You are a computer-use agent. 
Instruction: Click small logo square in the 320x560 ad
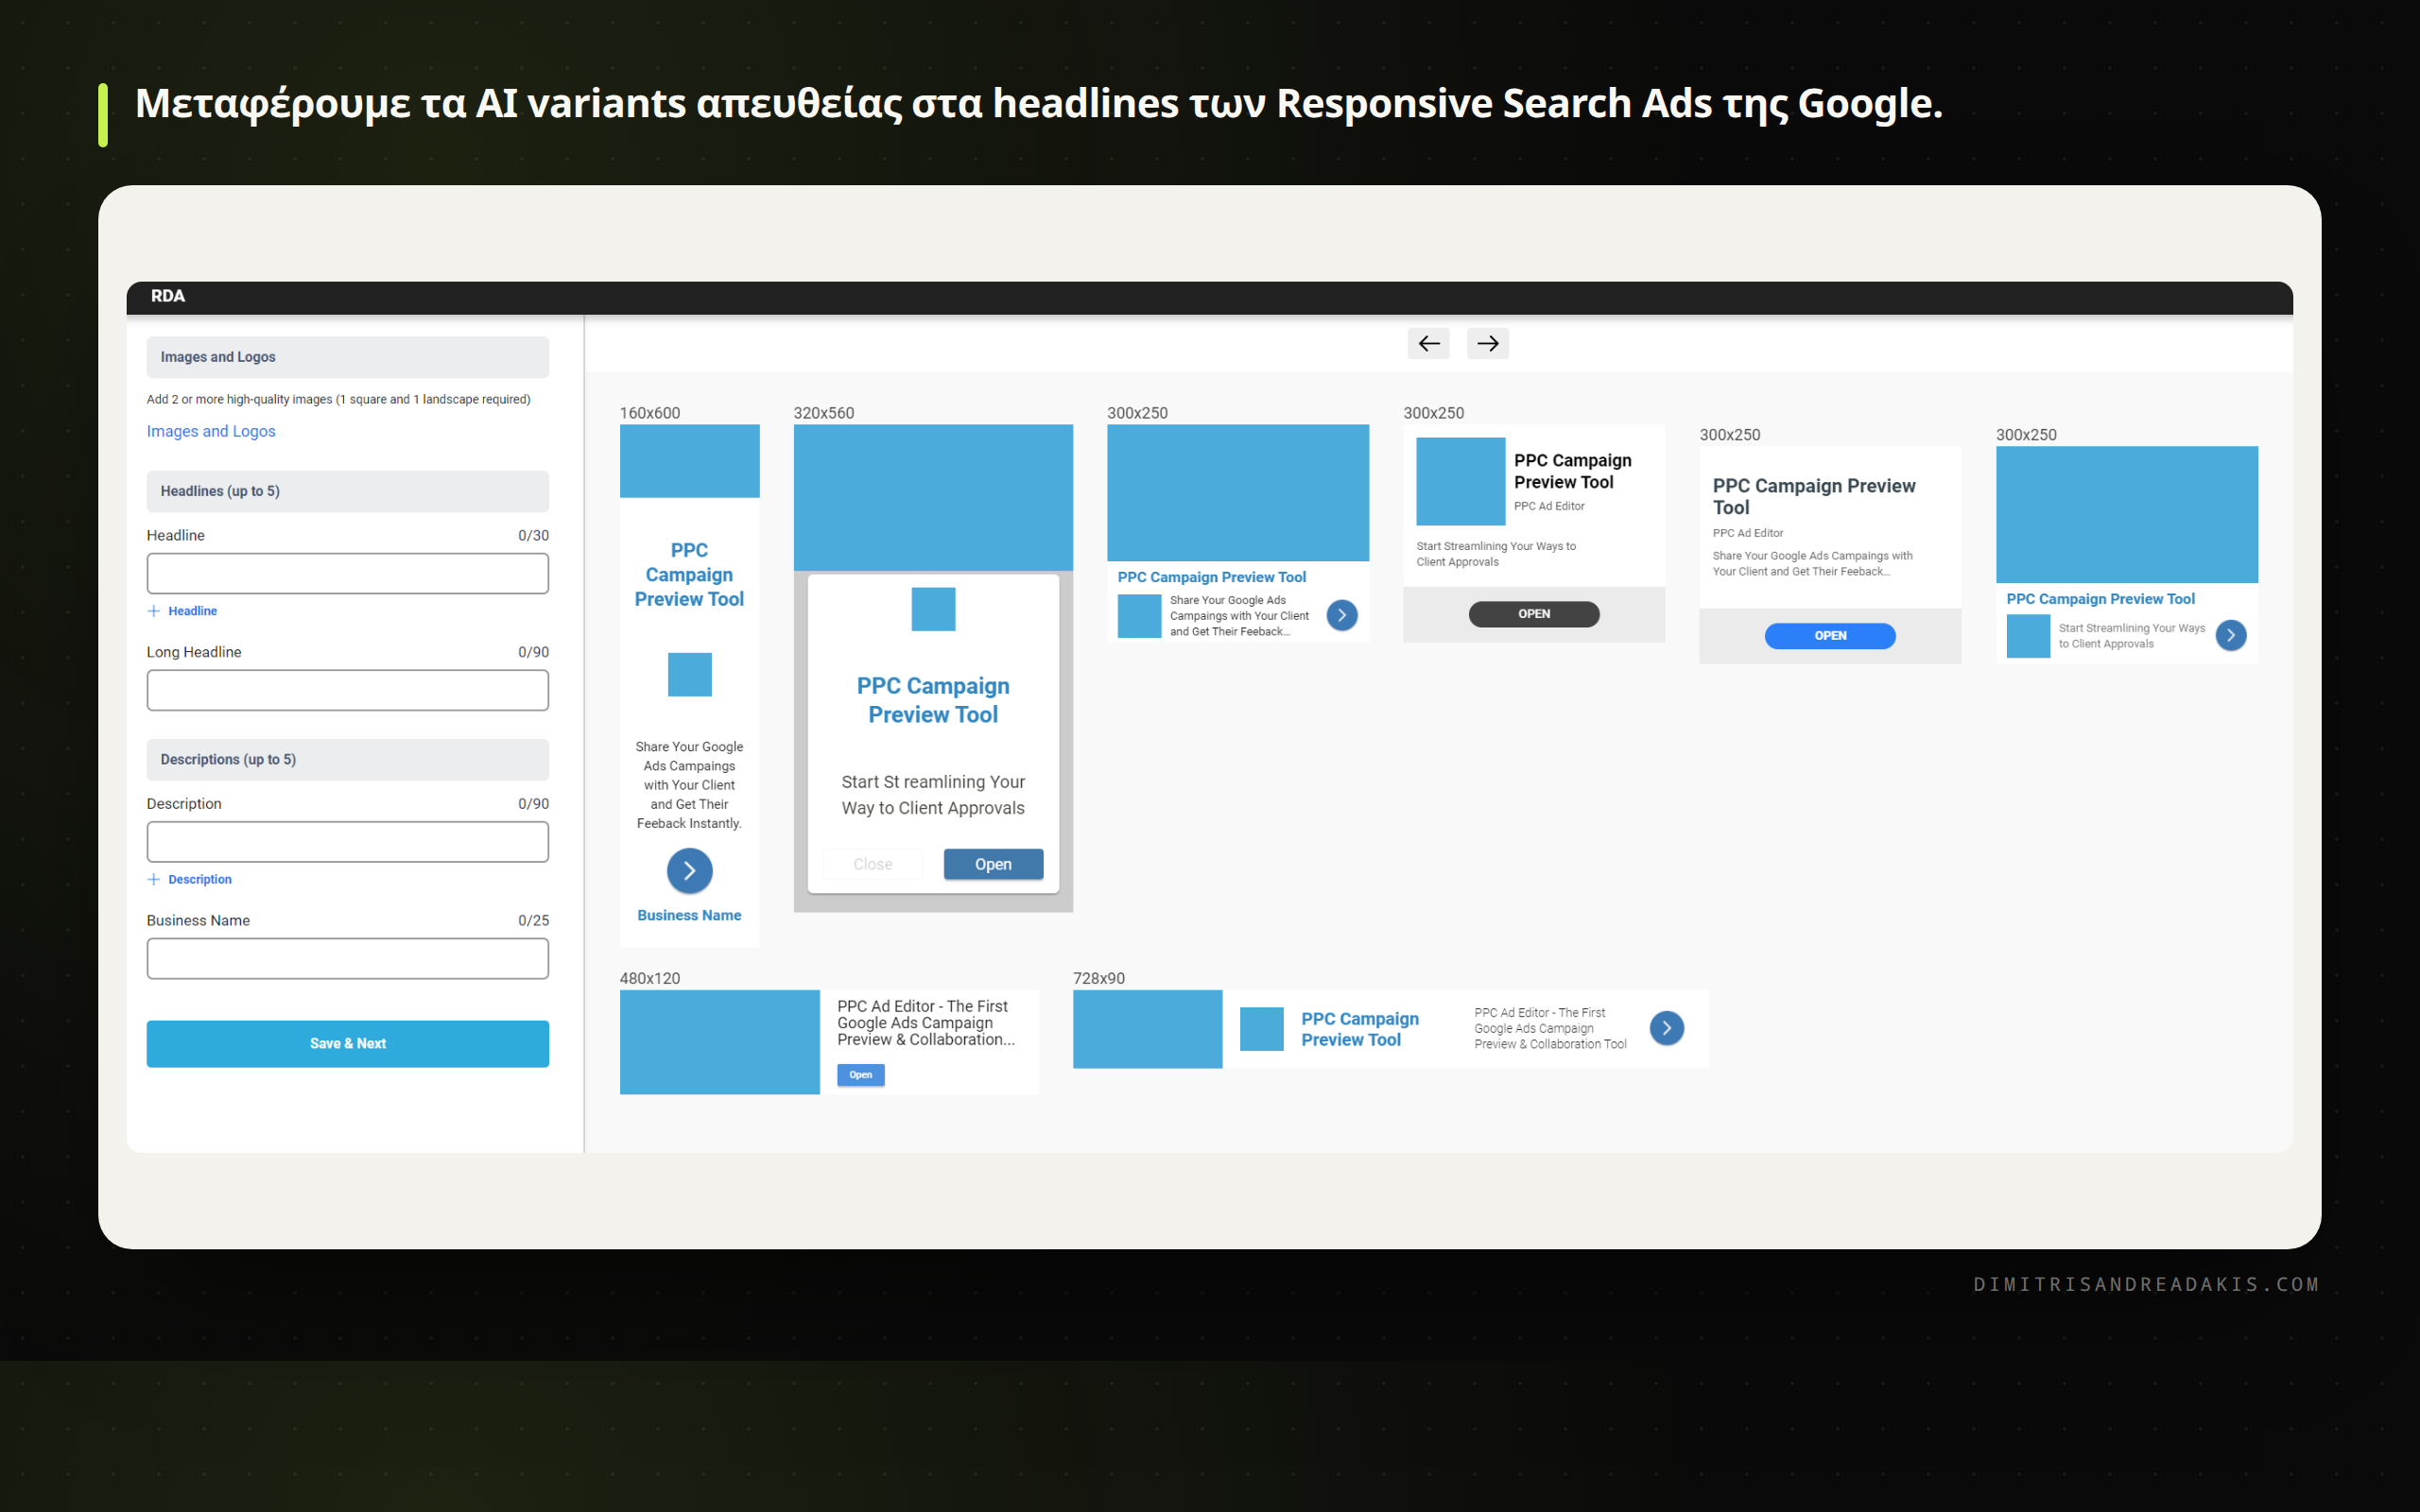[933, 609]
